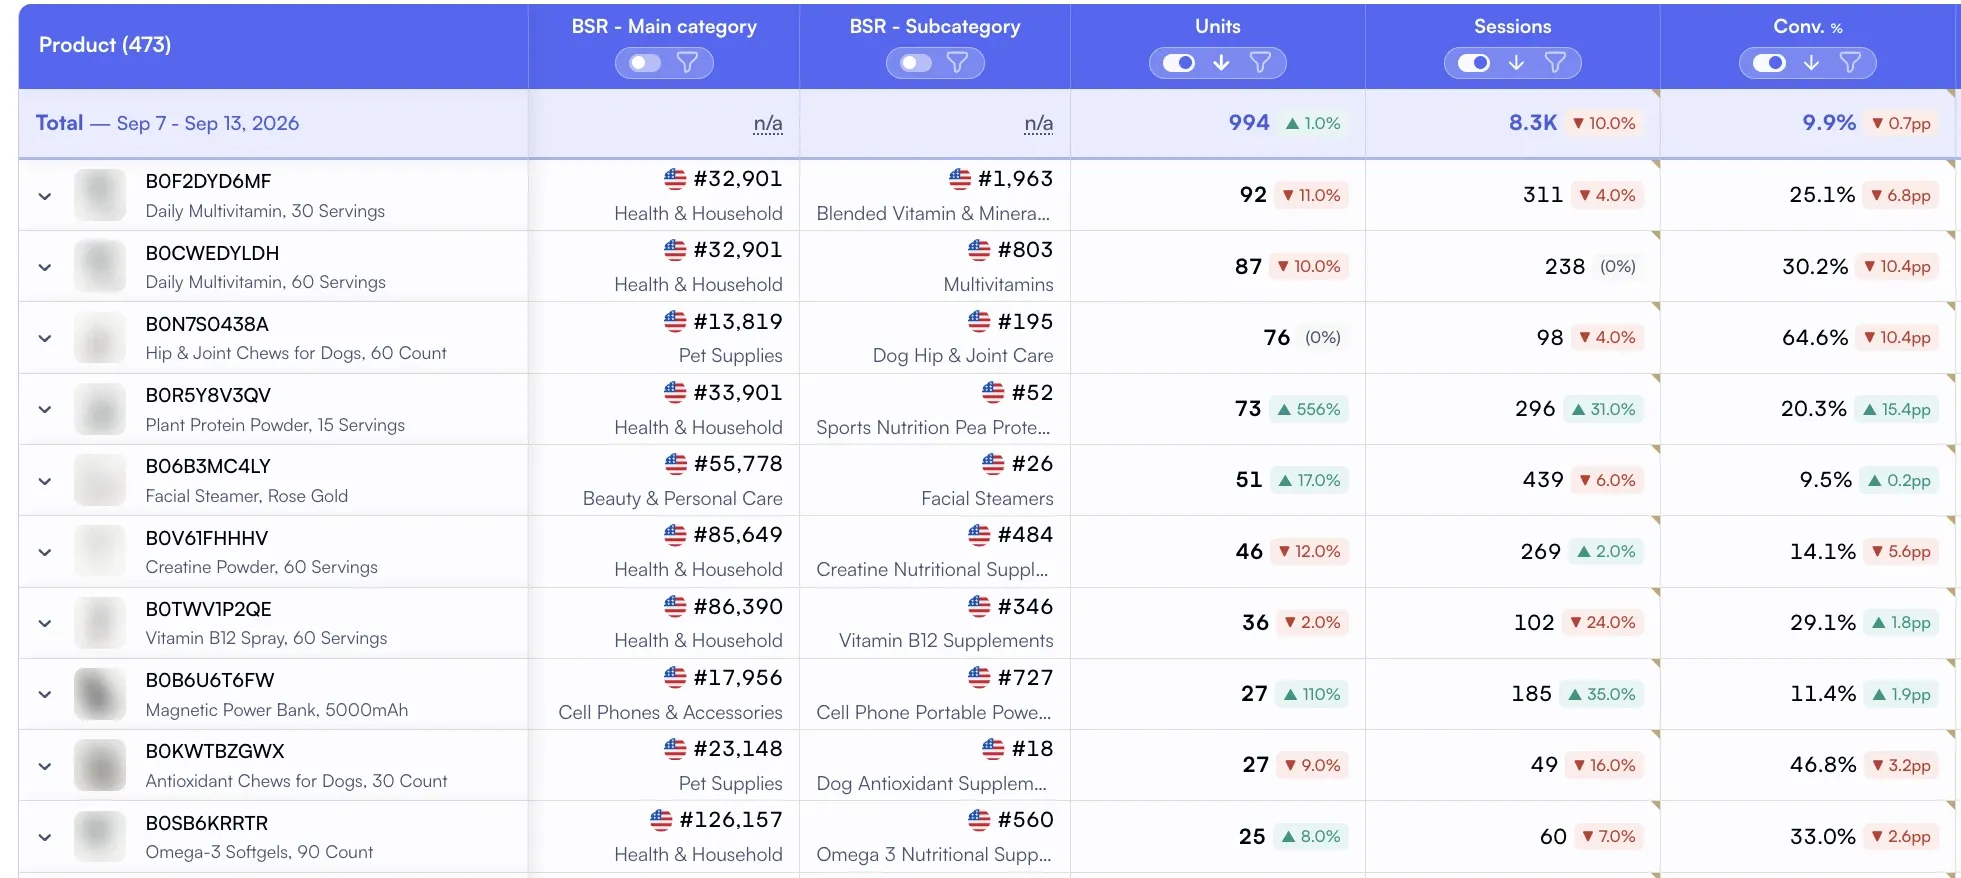Click Total Sep 7 - Sep 13, 2026 label
The width and height of the screenshot is (1961, 878).
coord(168,123)
